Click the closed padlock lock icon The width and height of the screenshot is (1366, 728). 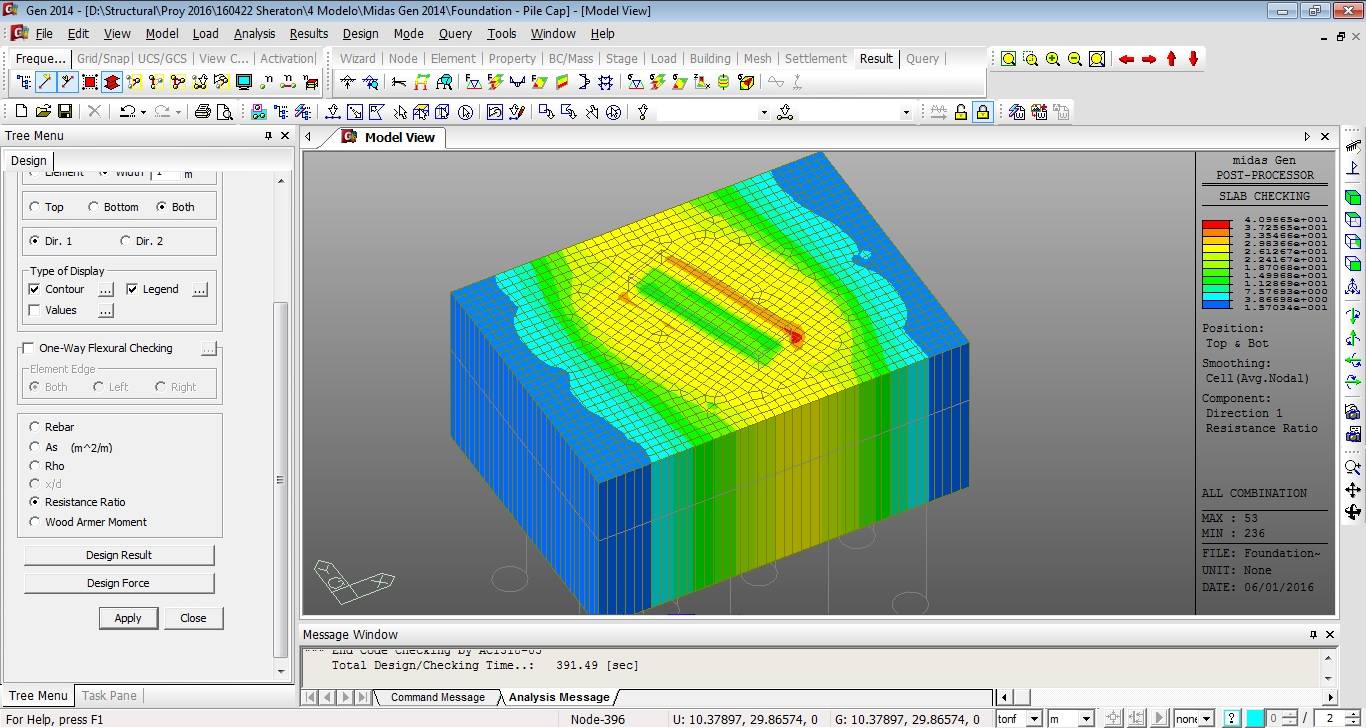(983, 112)
